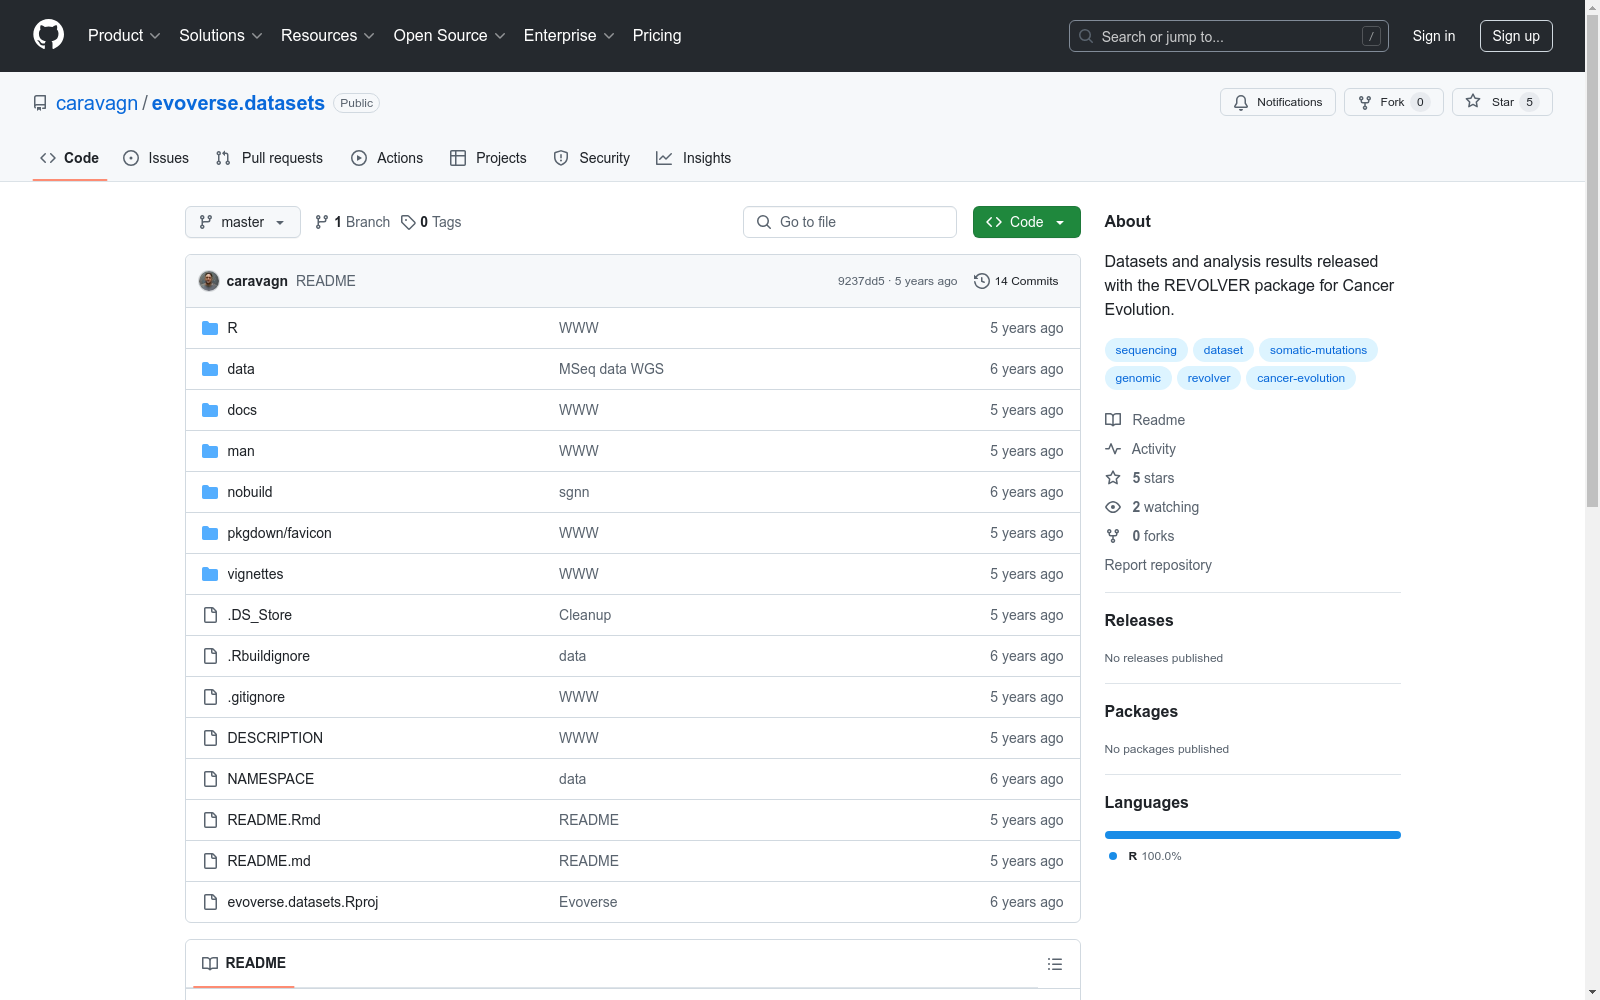The image size is (1600, 1000).
Task: Expand the Resources menu
Action: coord(328,35)
